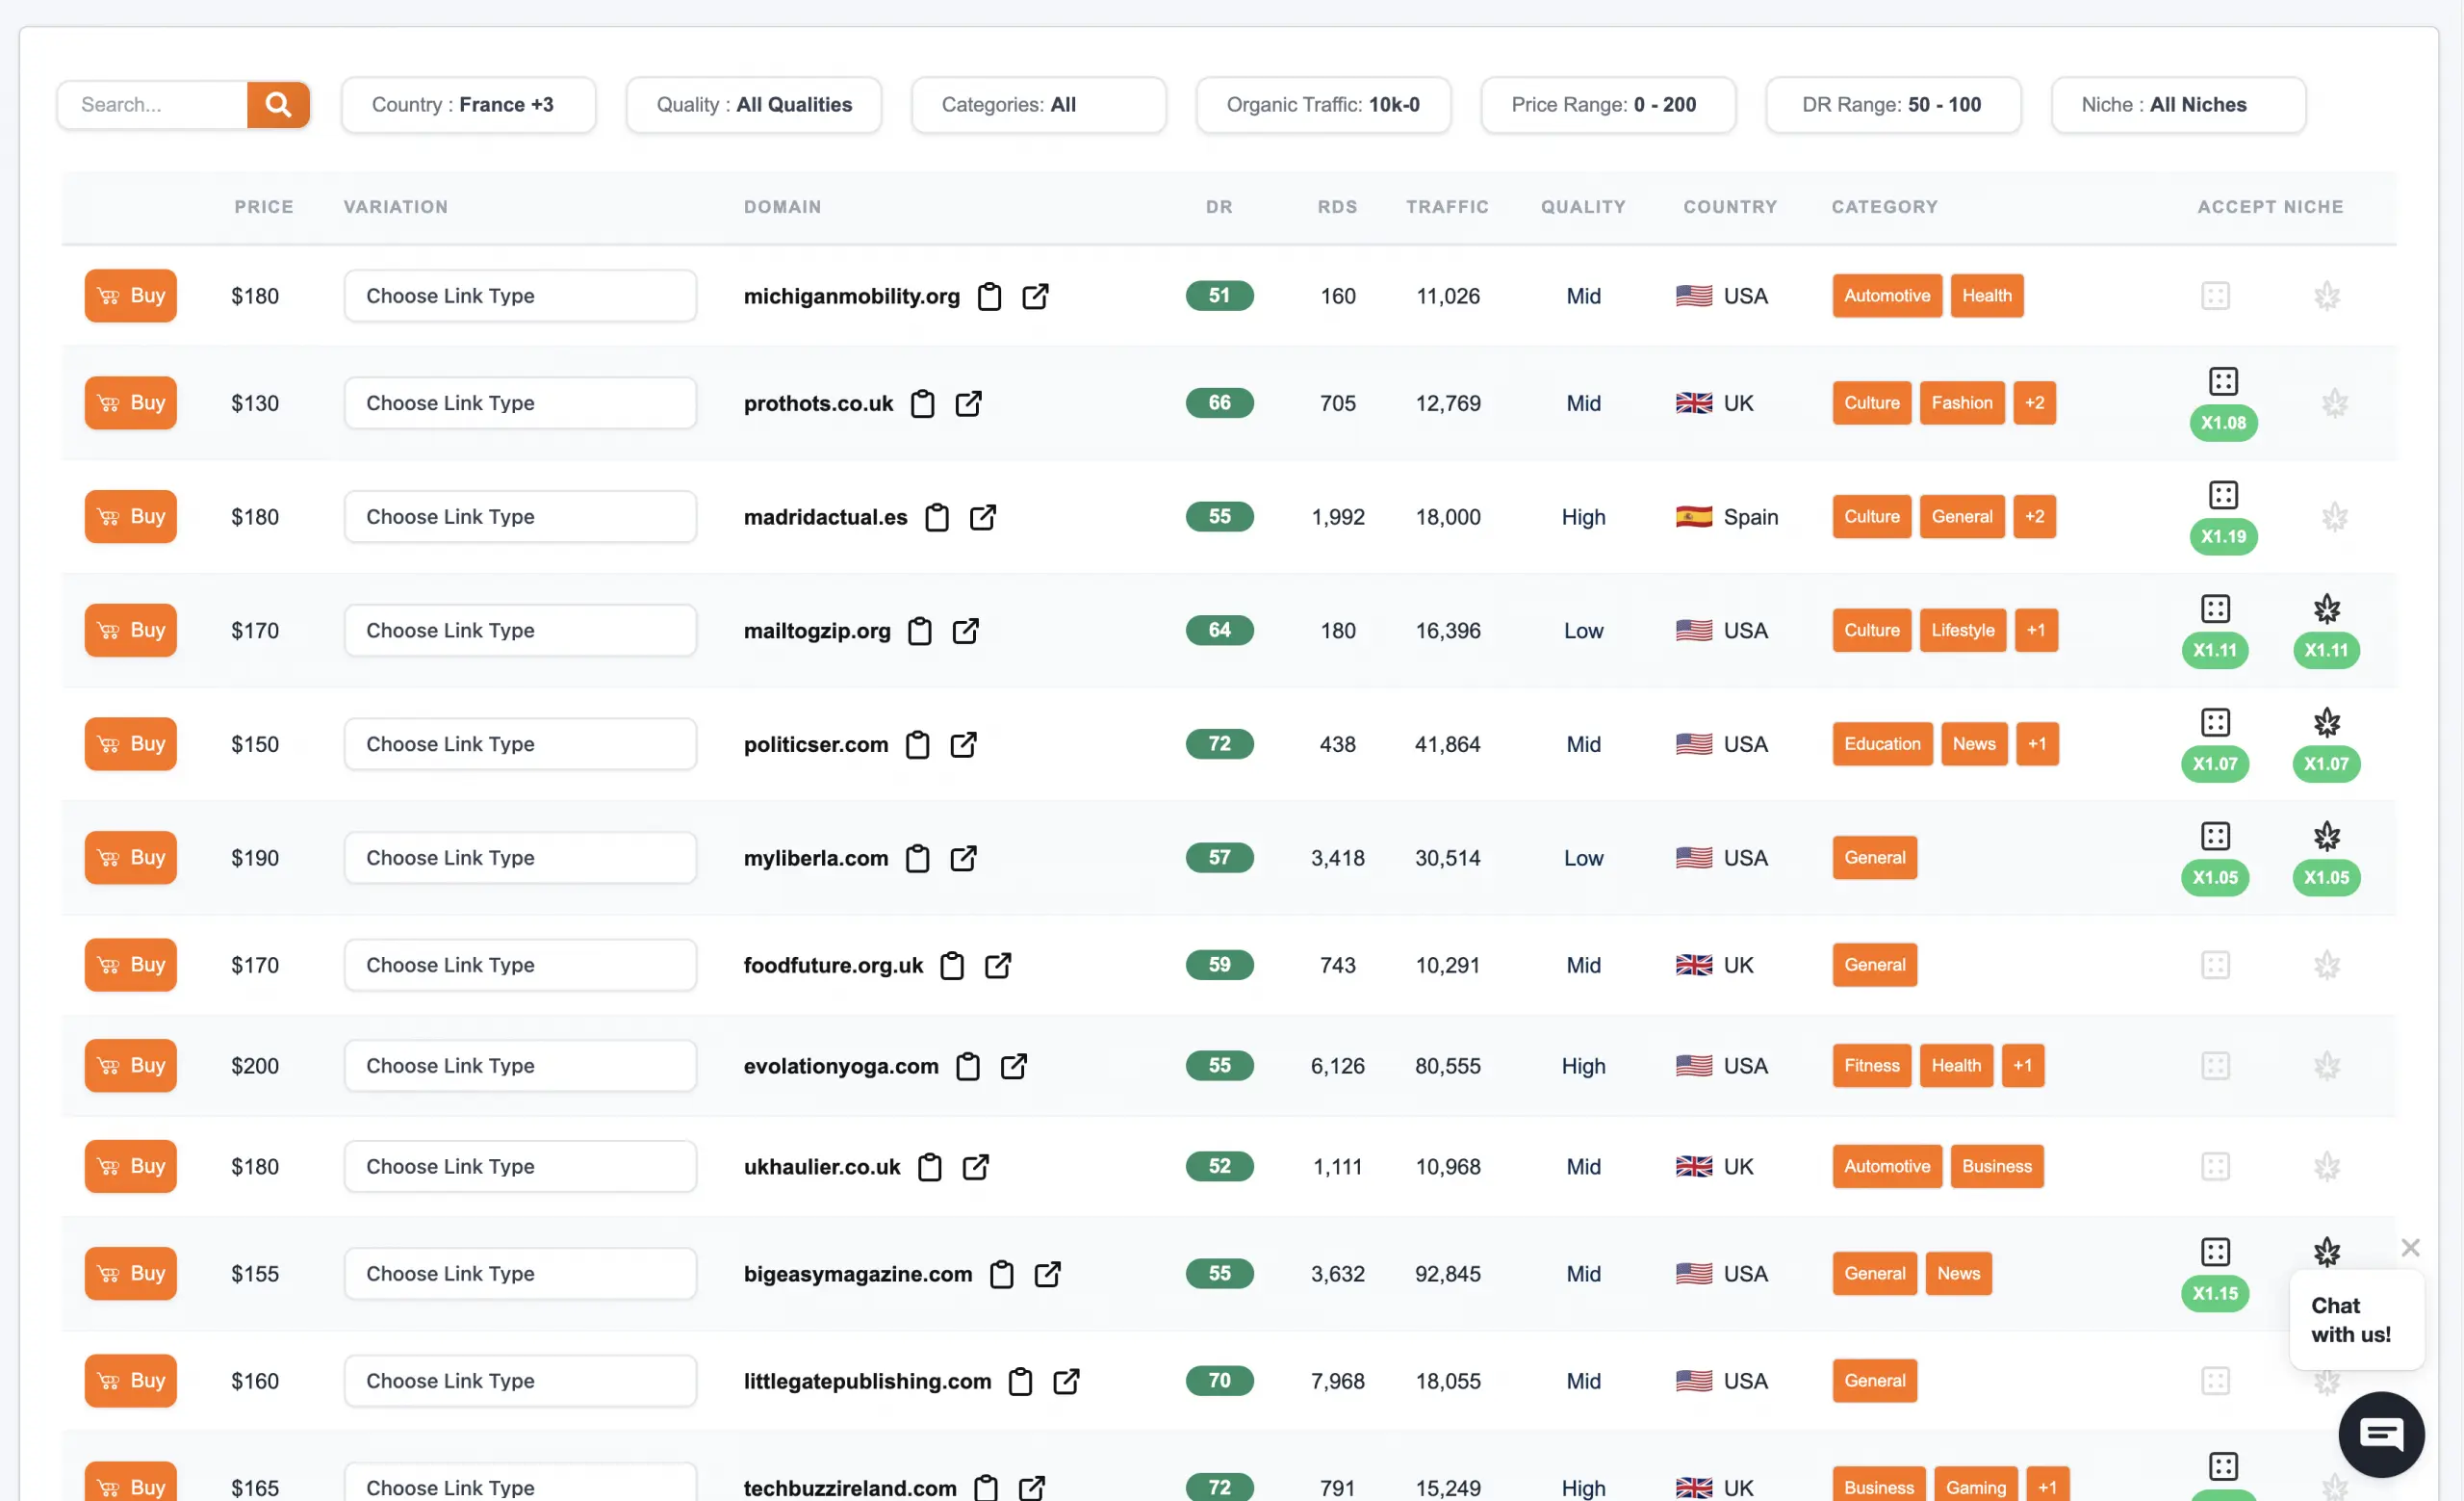
Task: Toggle the green X1.05 leaf for myliberla.com
Action: 2326,877
